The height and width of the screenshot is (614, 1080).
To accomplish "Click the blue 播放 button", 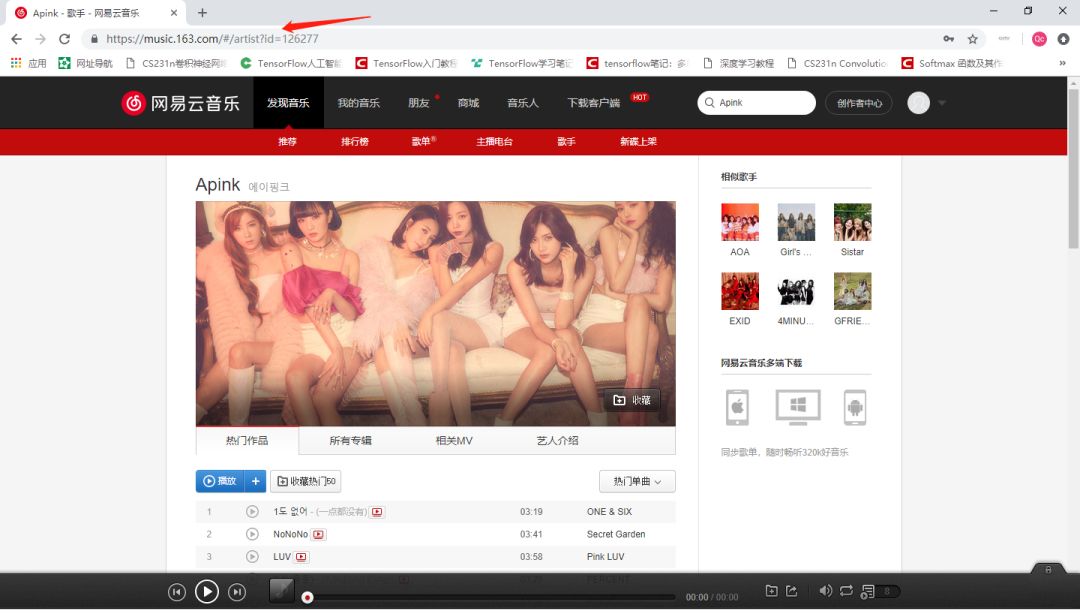I will [x=220, y=481].
